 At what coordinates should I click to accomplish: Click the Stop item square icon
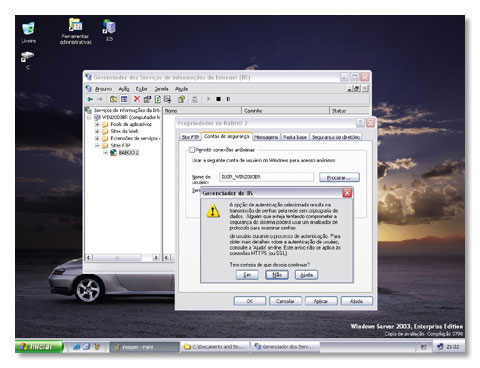pyautogui.click(x=218, y=99)
